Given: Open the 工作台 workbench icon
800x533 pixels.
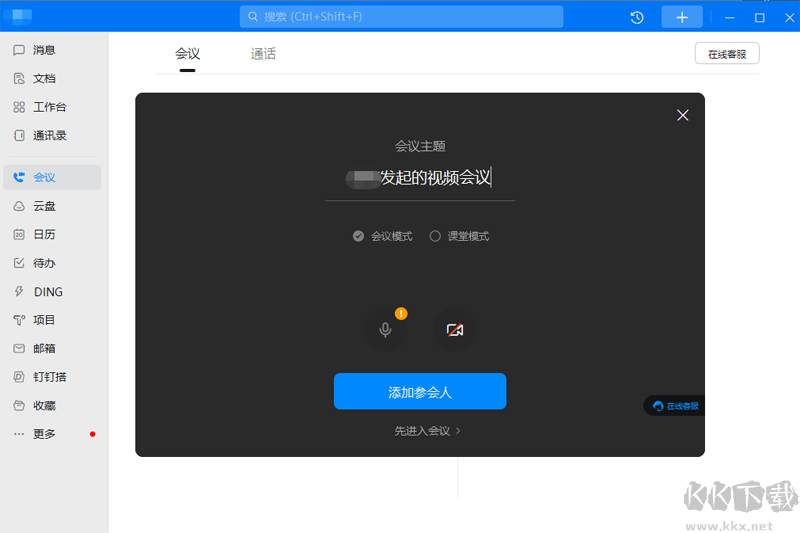Looking at the screenshot, I should 19,107.
